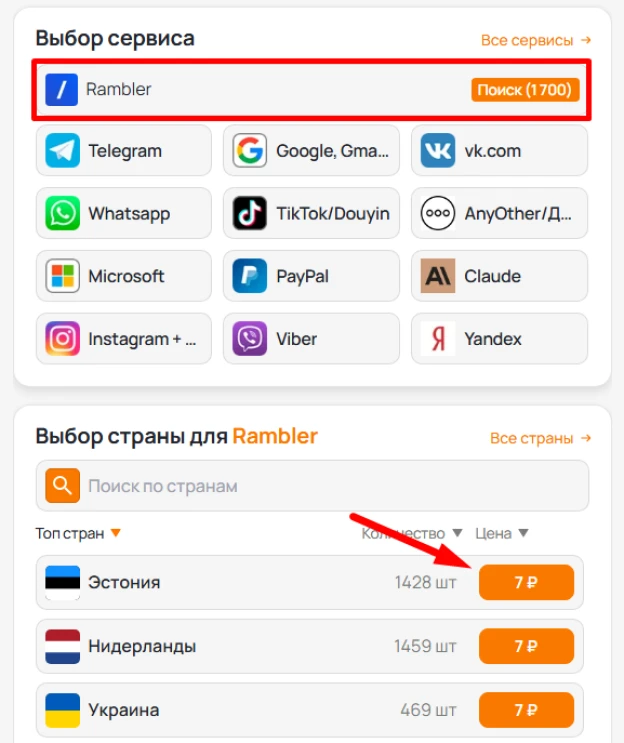This screenshot has width=624, height=743.
Task: Buy Estonia number for 7 ₽
Action: point(526,582)
